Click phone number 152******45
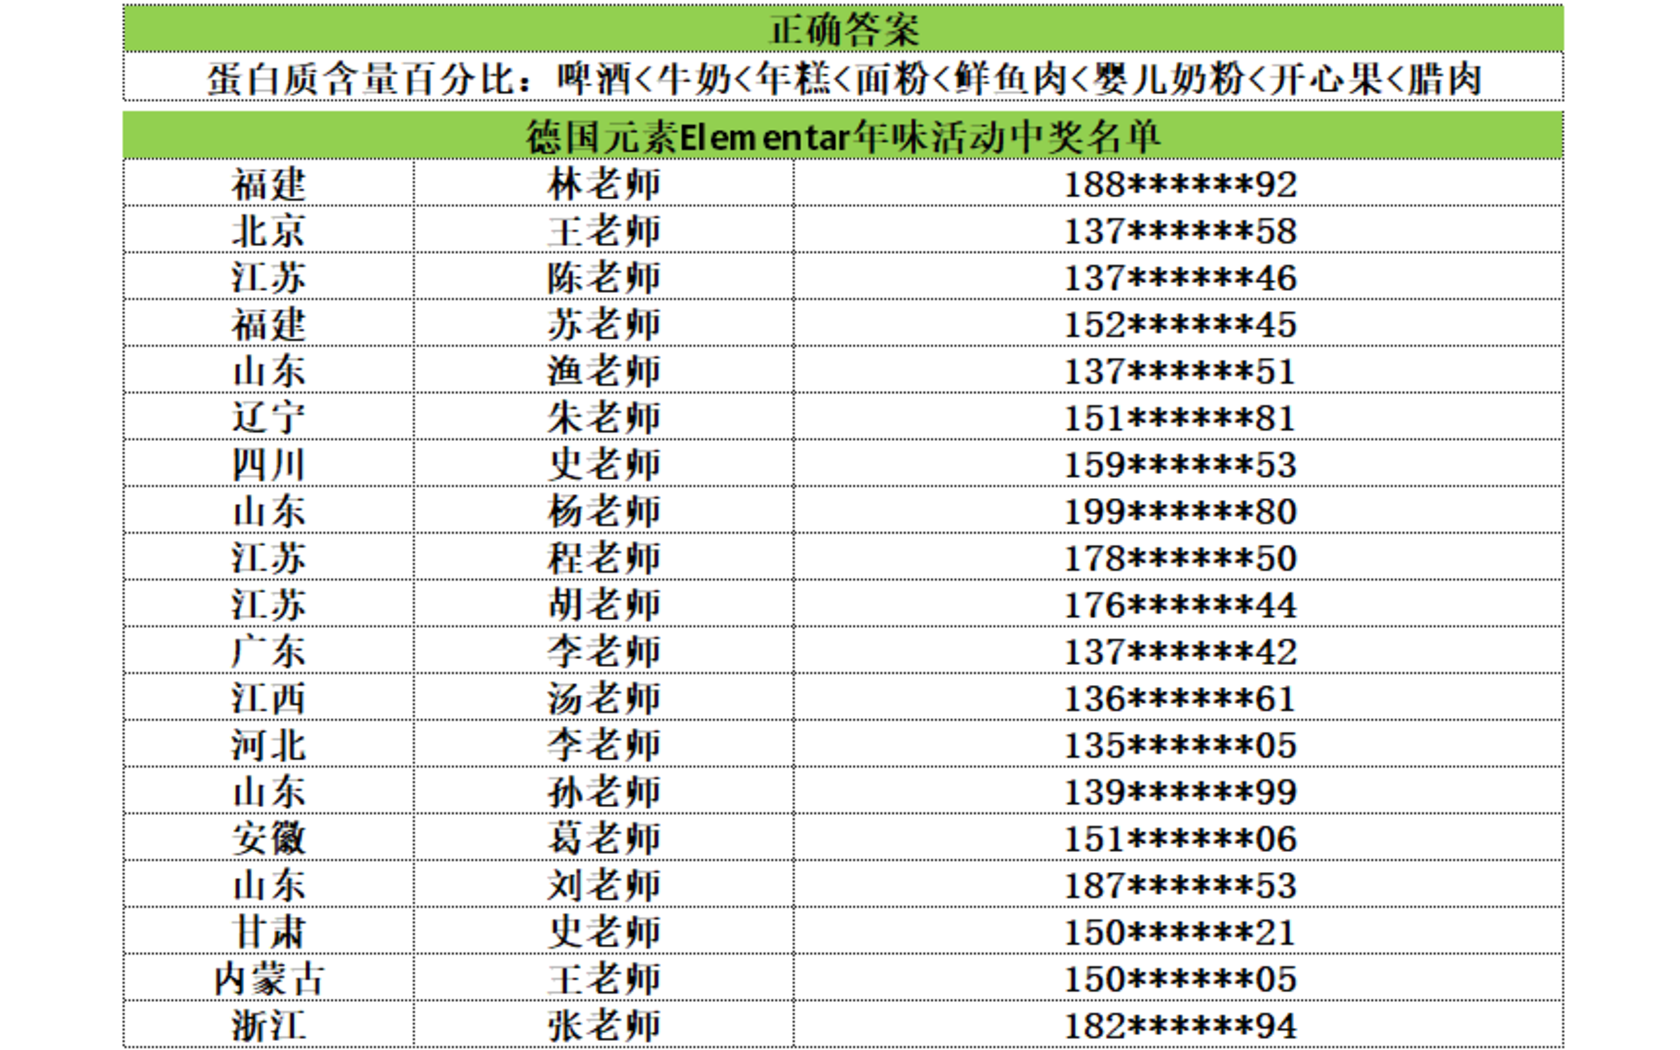Viewport: 1680px width, 1050px height. tap(1179, 324)
